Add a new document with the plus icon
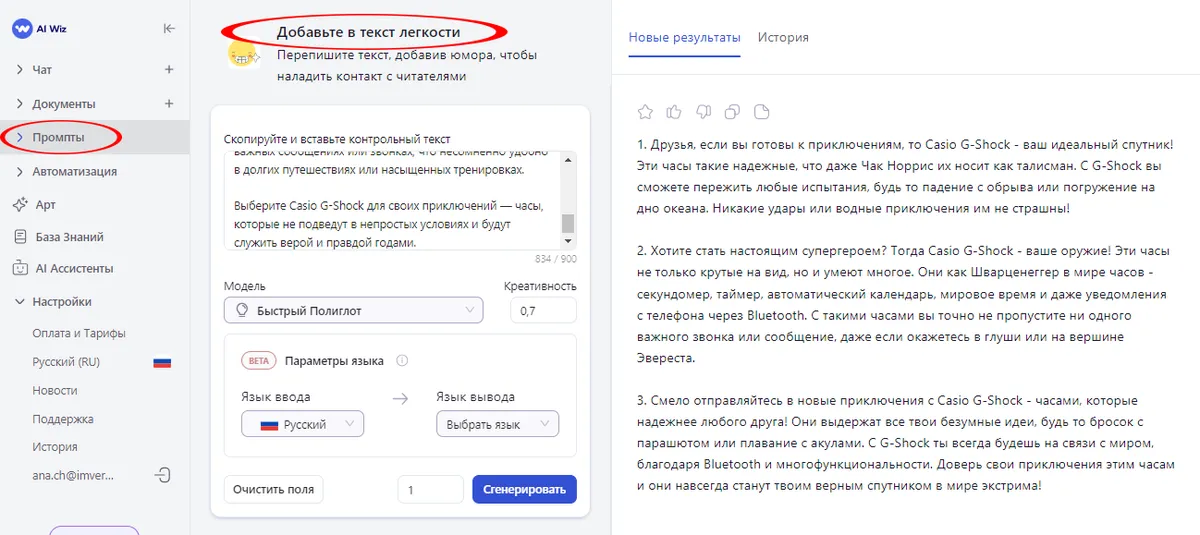Image resolution: width=1200 pixels, height=535 pixels. (169, 103)
